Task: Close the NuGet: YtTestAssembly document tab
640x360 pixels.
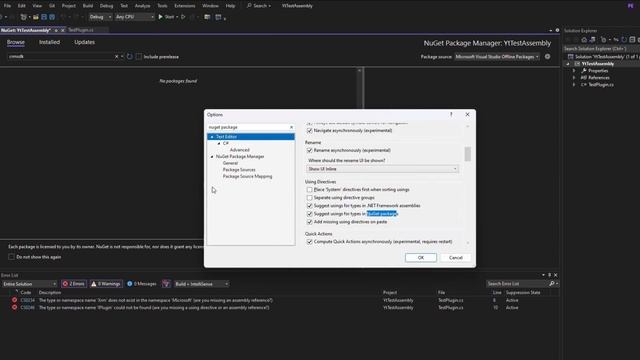Action: pos(62,30)
